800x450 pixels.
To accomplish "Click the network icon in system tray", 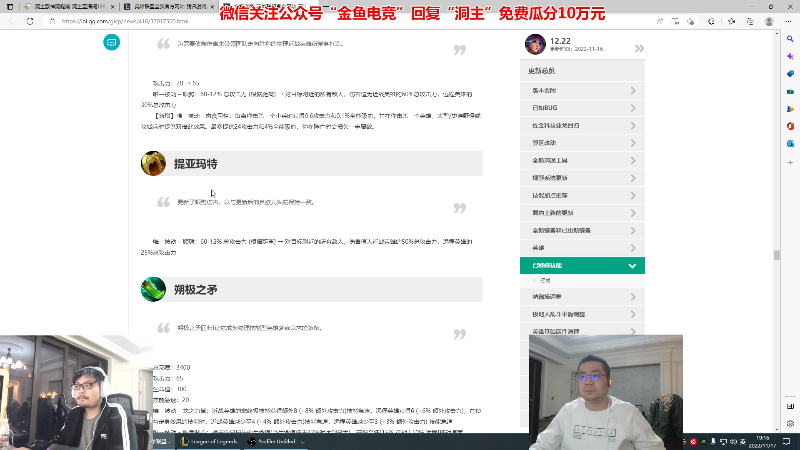I will pyautogui.click(x=723, y=441).
